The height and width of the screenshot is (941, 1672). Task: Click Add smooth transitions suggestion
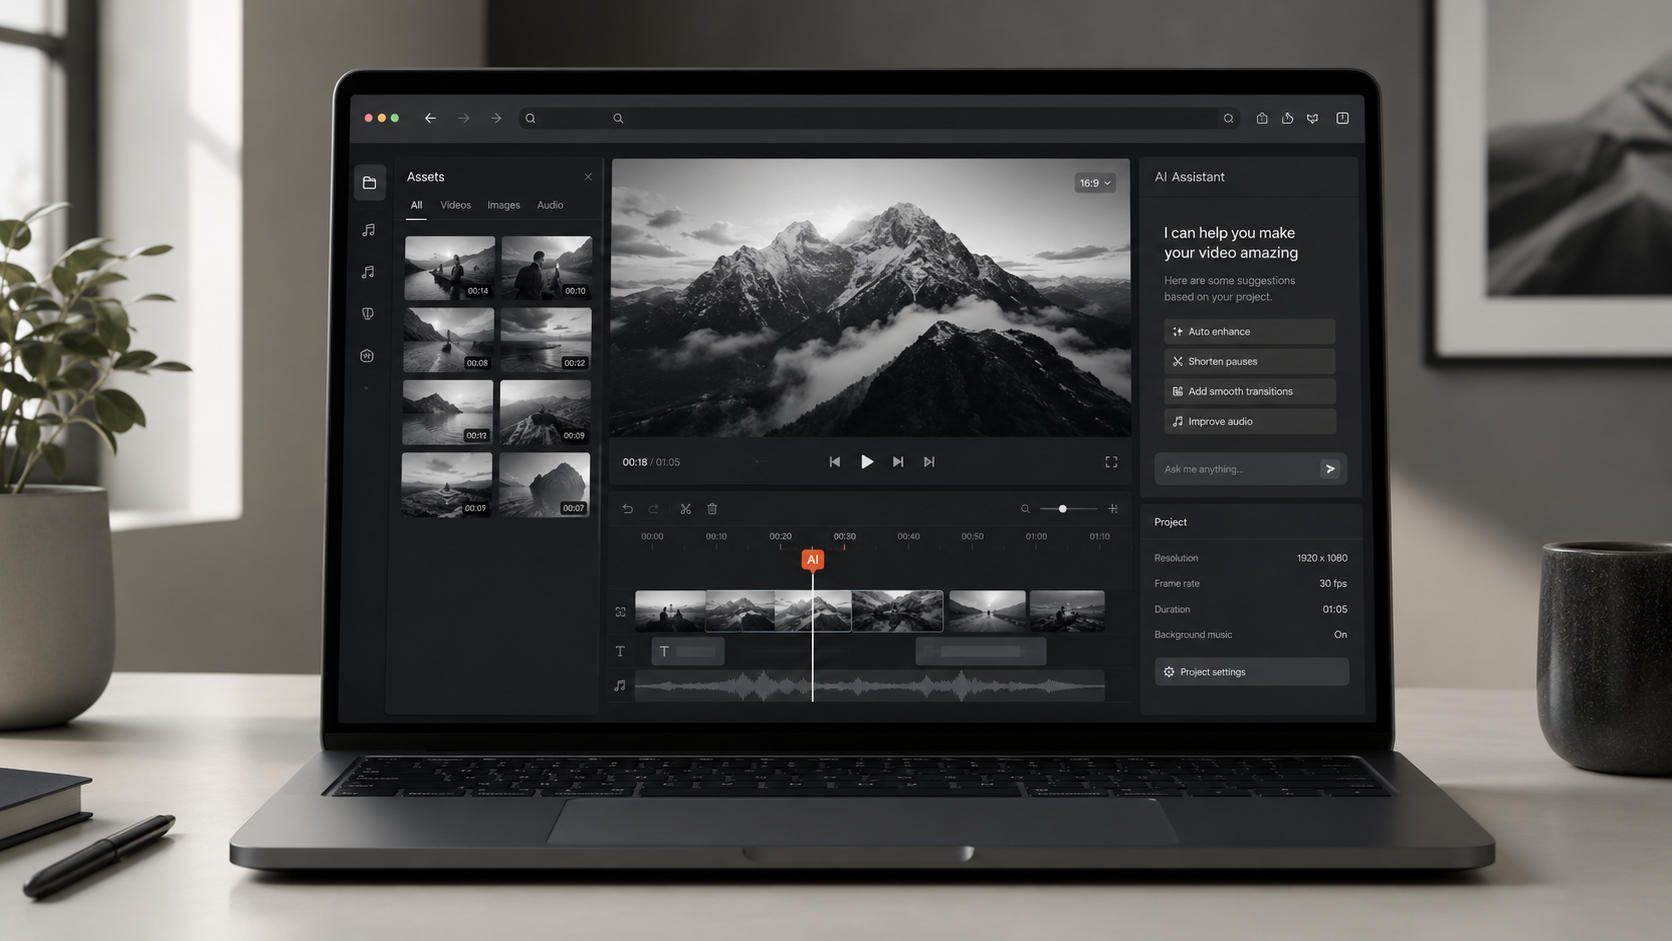(x=1249, y=391)
